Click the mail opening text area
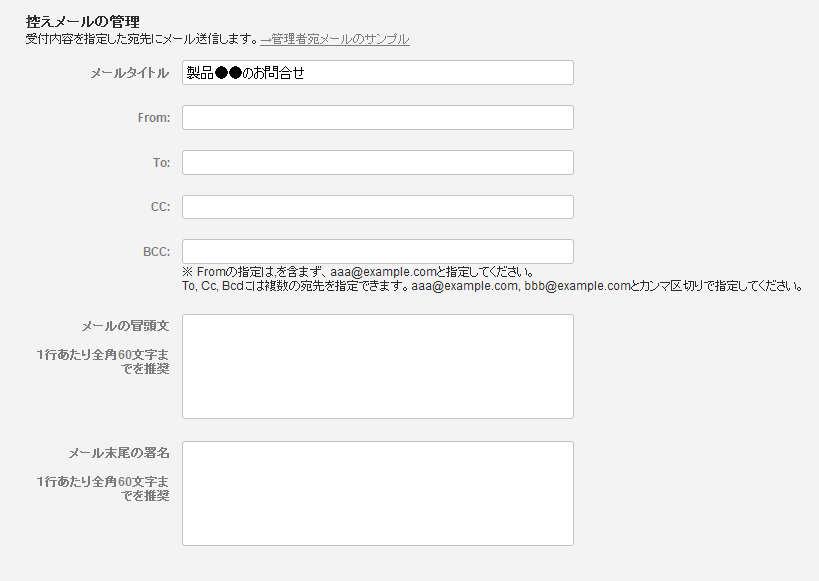This screenshot has width=819, height=581. [377, 365]
